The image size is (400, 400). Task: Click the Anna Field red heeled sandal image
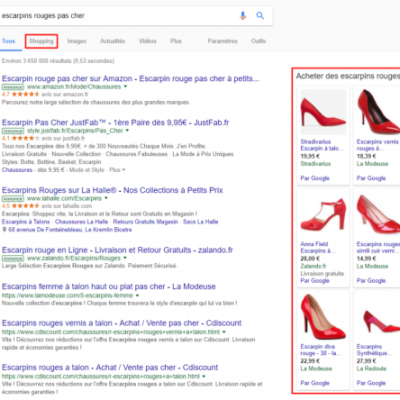pyautogui.click(x=323, y=214)
